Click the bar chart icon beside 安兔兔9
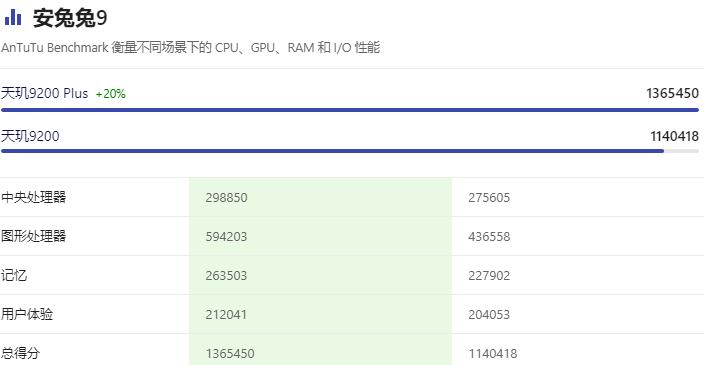The width and height of the screenshot is (704, 365). (x=13, y=17)
